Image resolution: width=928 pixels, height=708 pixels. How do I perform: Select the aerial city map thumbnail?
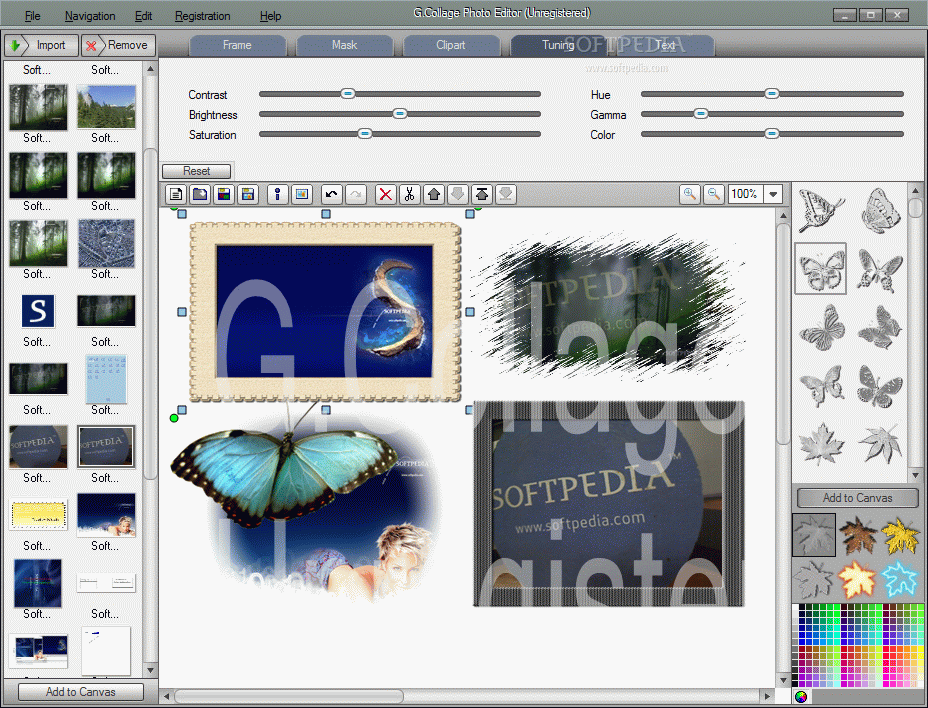point(107,243)
